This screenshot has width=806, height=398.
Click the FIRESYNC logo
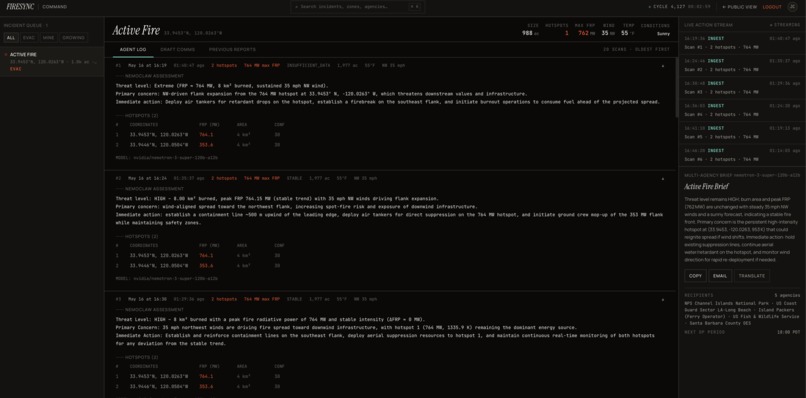[x=21, y=7]
